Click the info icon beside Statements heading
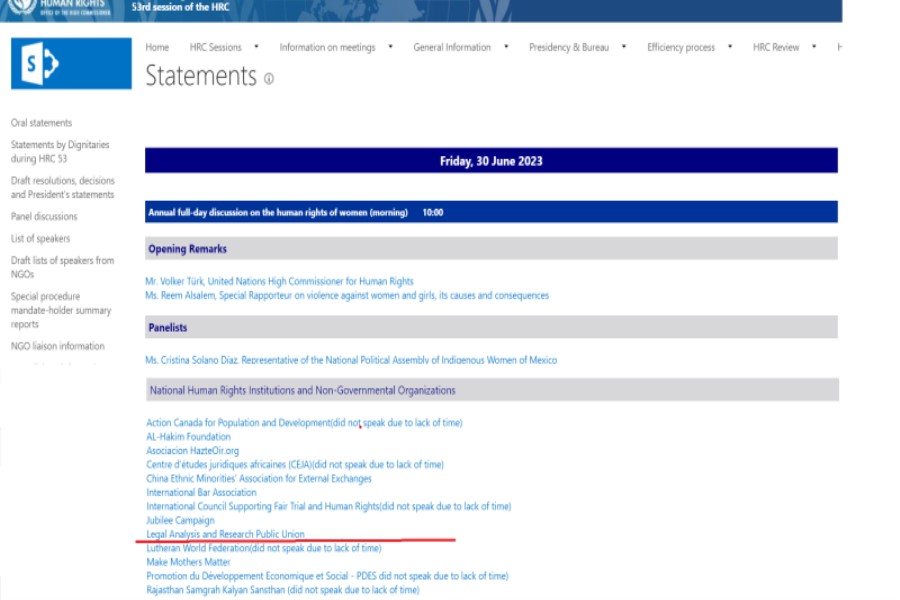 click(269, 79)
